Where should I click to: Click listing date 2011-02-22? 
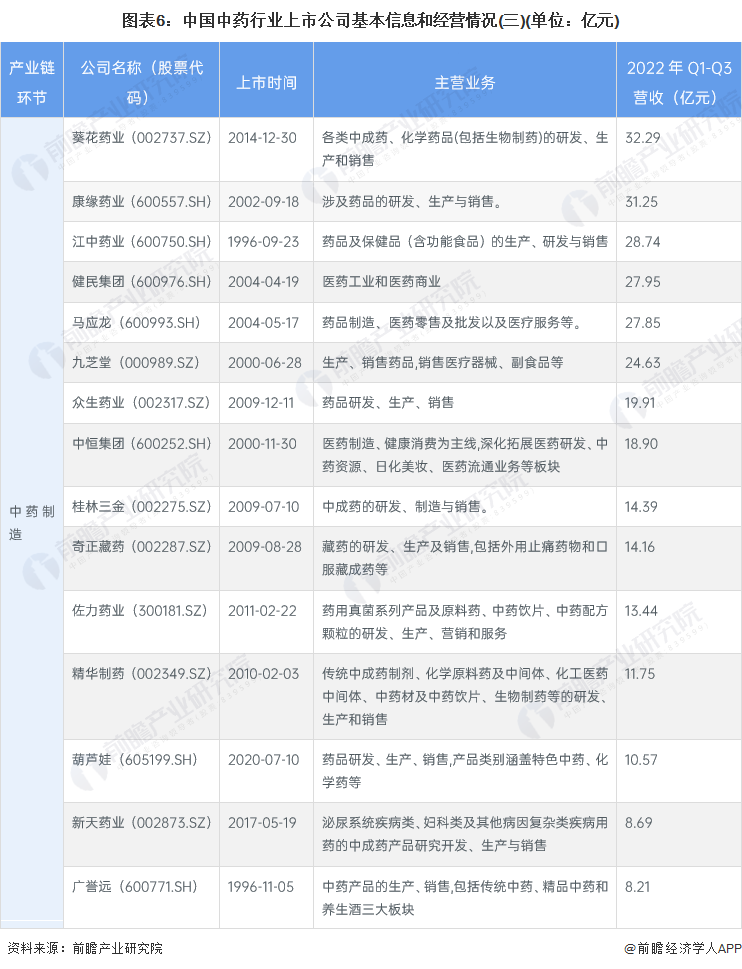pos(263,611)
